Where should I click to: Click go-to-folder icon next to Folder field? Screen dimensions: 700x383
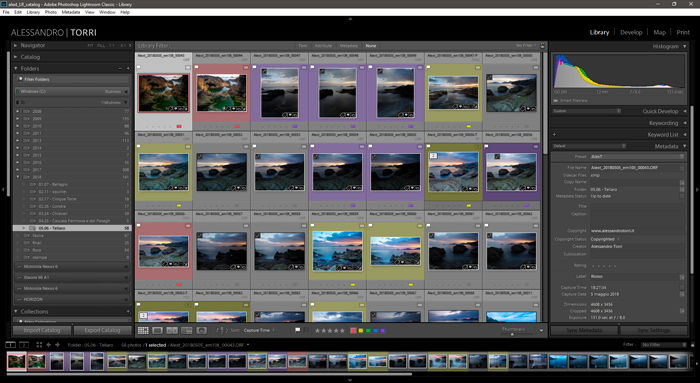[682, 189]
